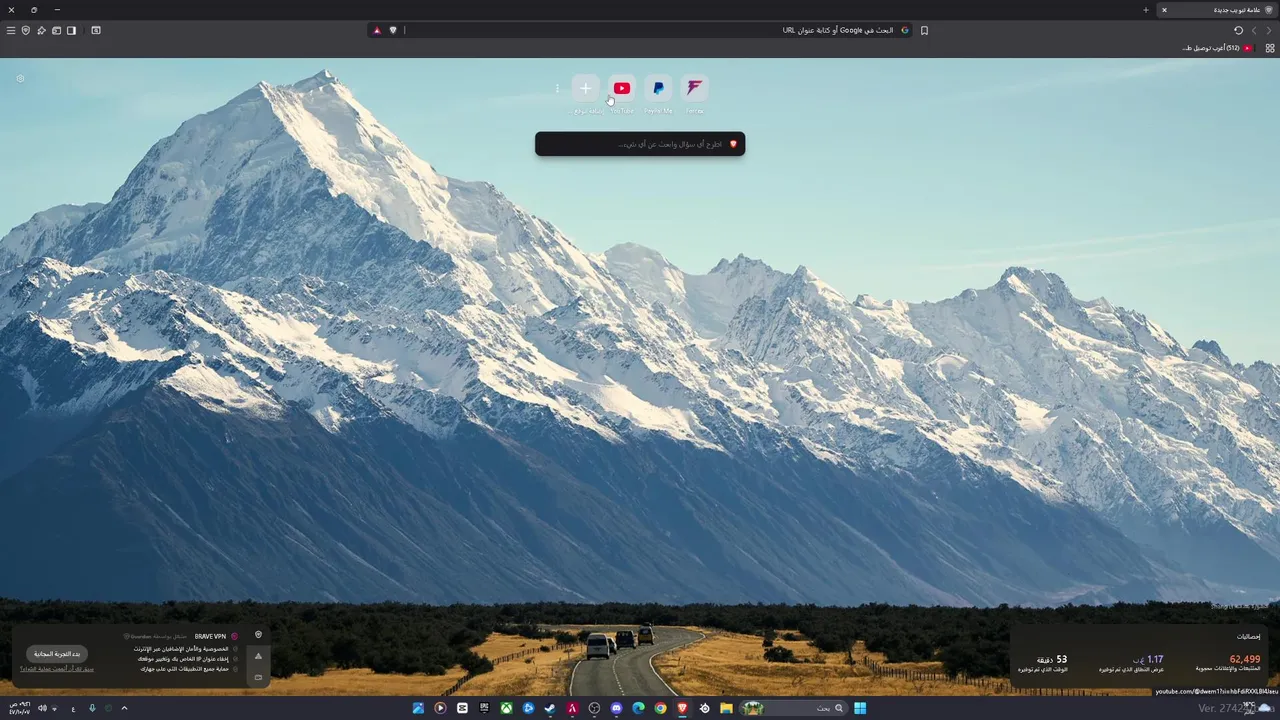1280x720 pixels.
Task: Close the new tab with its X
Action: point(1164,10)
